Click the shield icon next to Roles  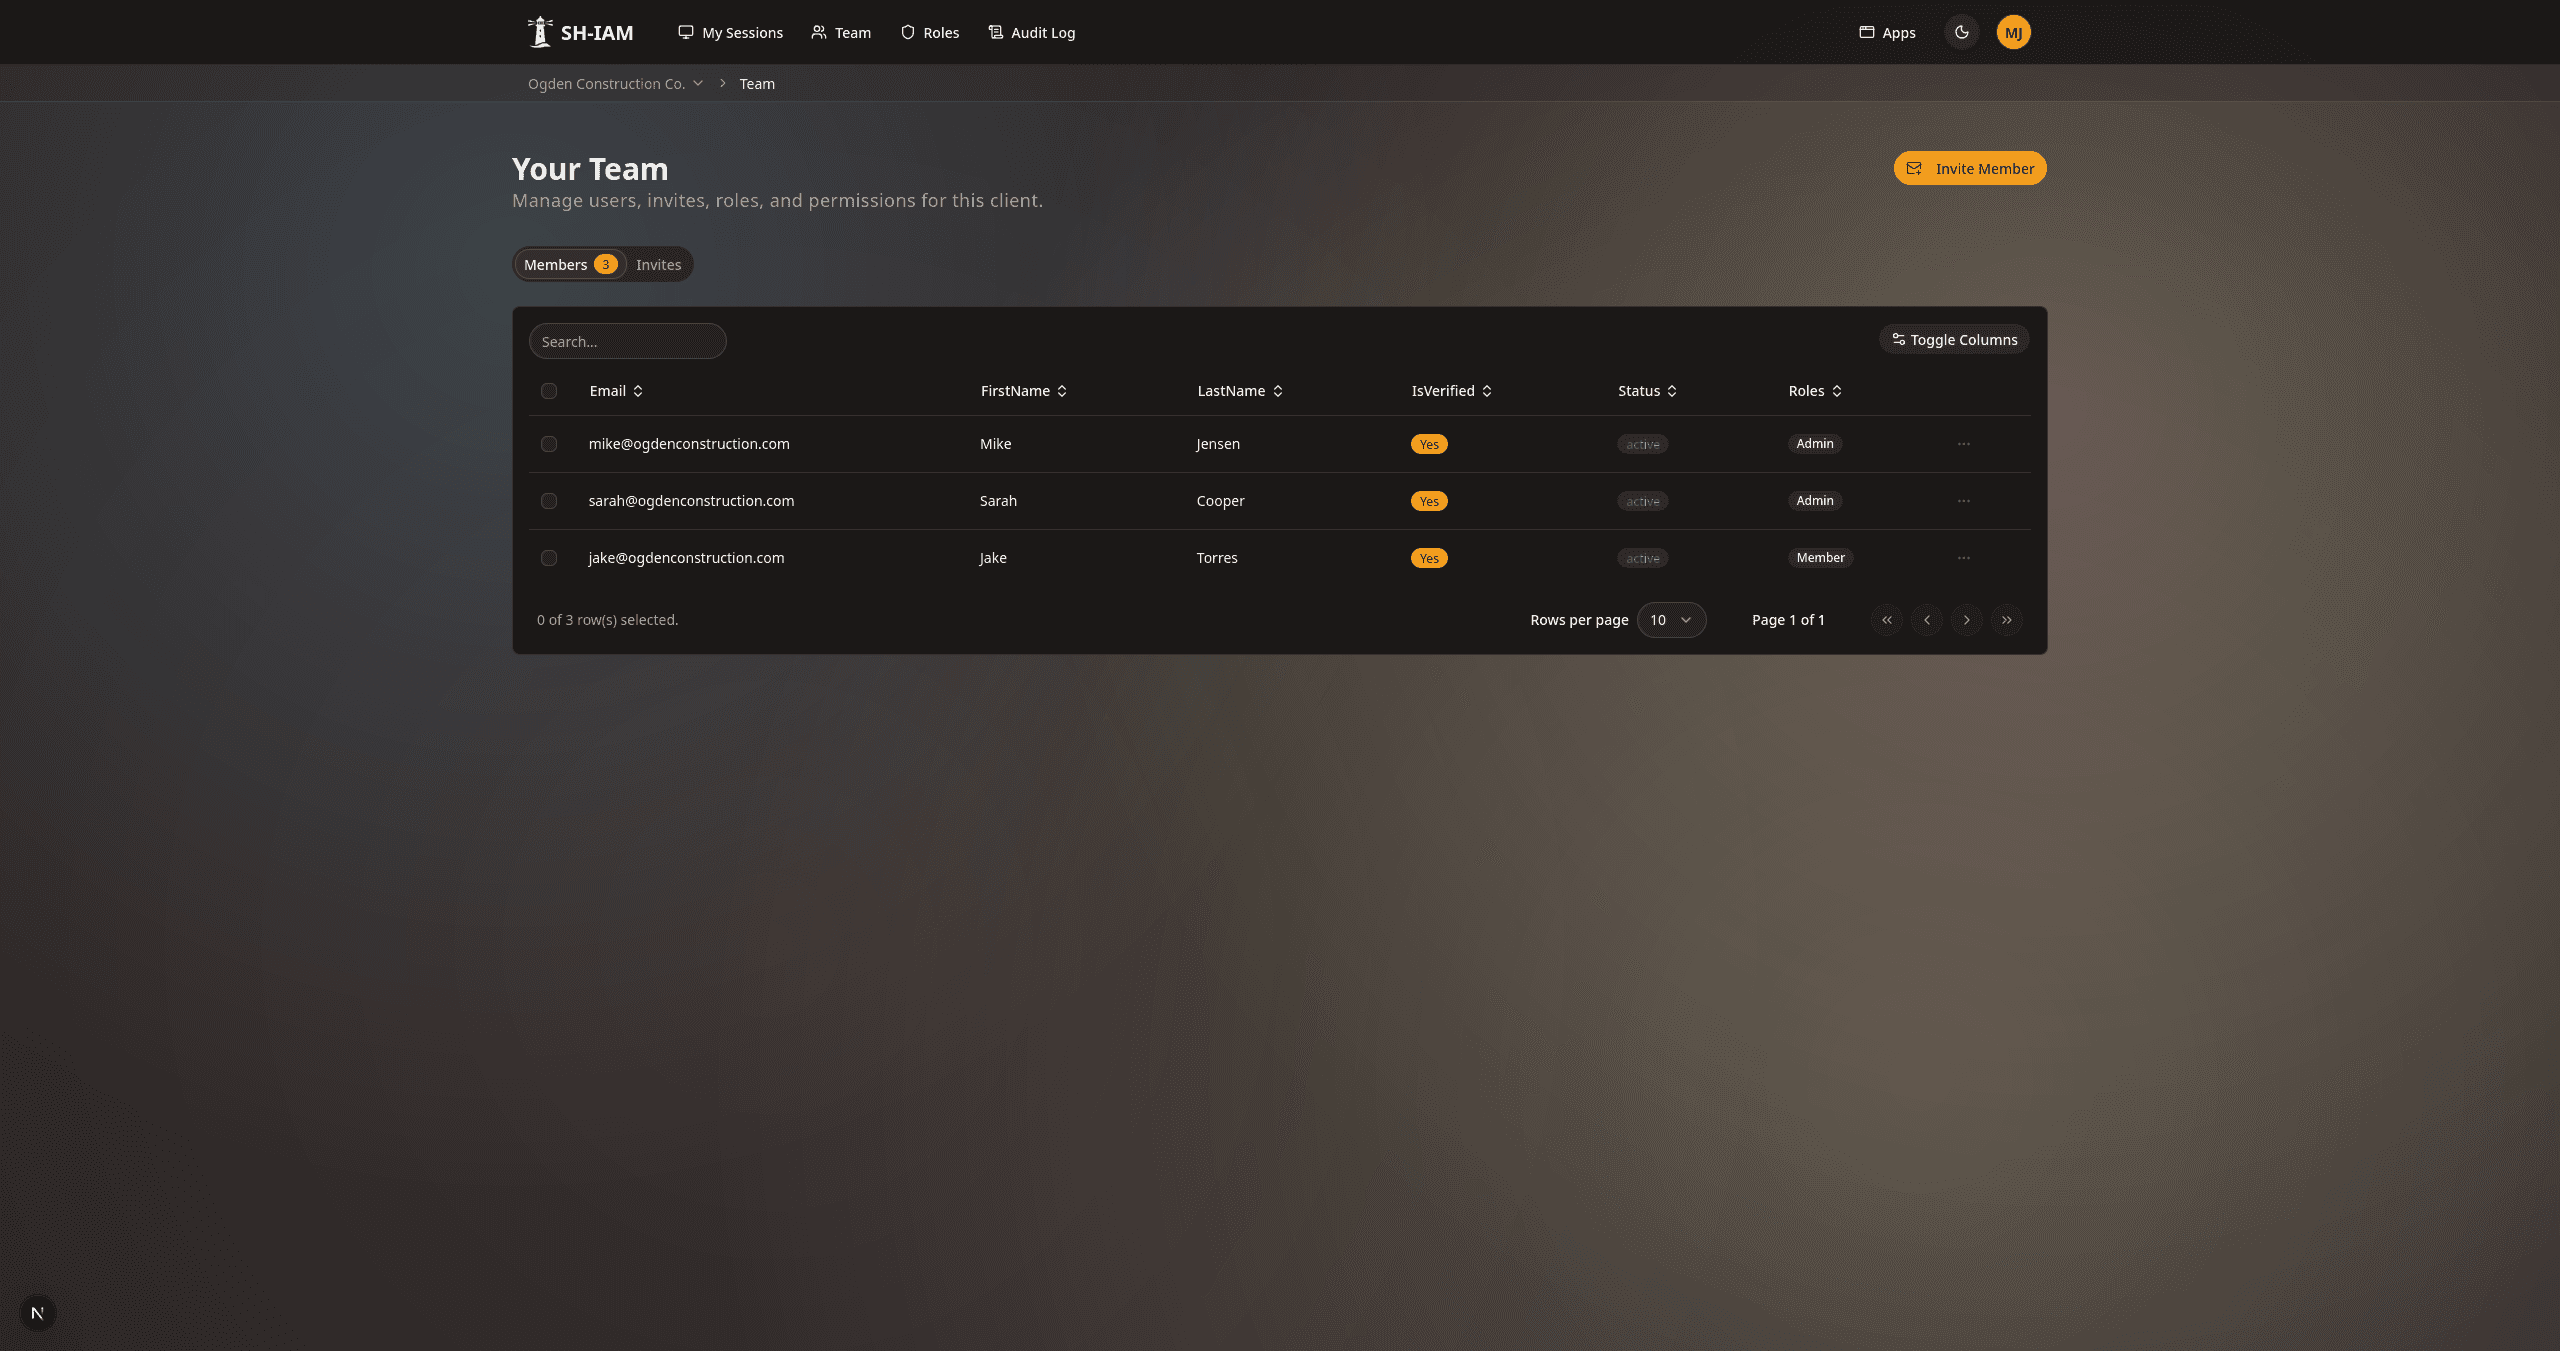906,32
